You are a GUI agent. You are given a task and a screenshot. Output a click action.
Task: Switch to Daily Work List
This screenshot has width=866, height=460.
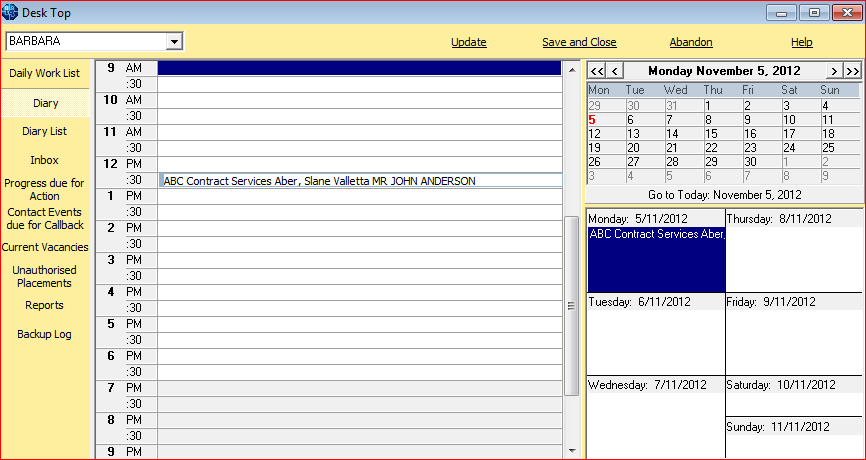point(45,73)
